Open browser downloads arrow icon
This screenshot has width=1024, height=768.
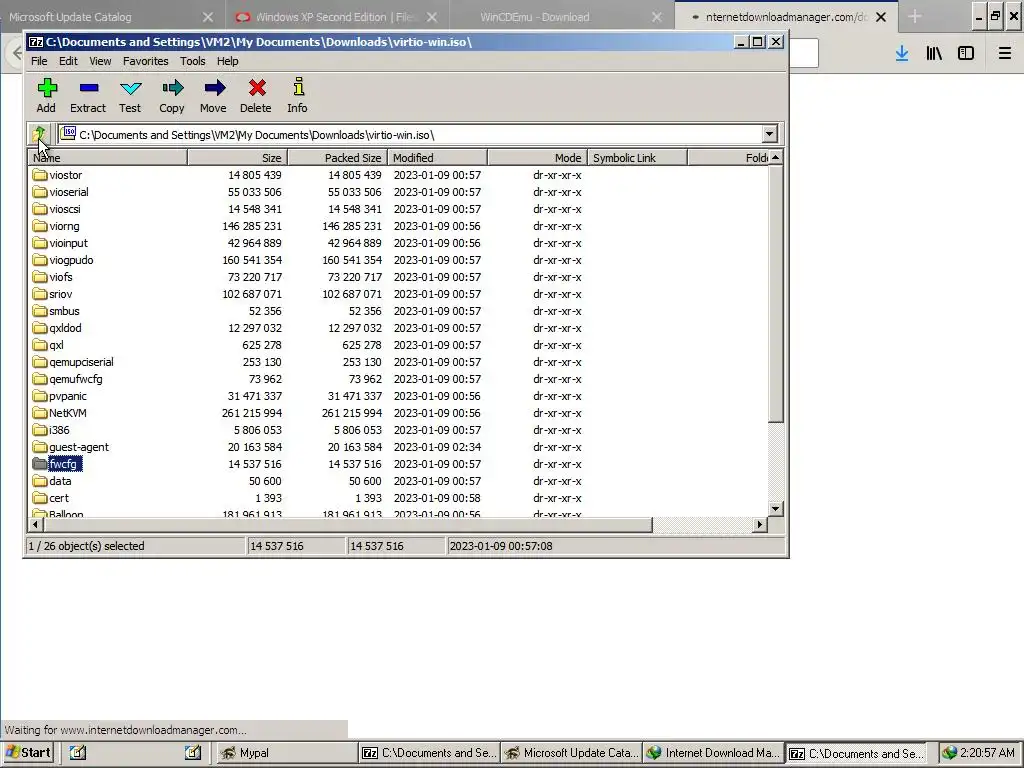point(902,54)
